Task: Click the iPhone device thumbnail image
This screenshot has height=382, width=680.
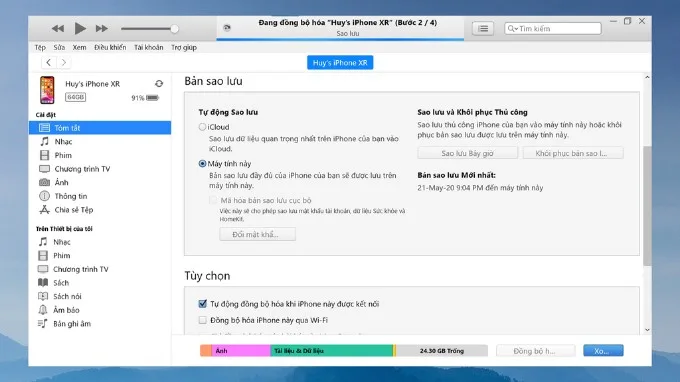Action: tap(47, 90)
